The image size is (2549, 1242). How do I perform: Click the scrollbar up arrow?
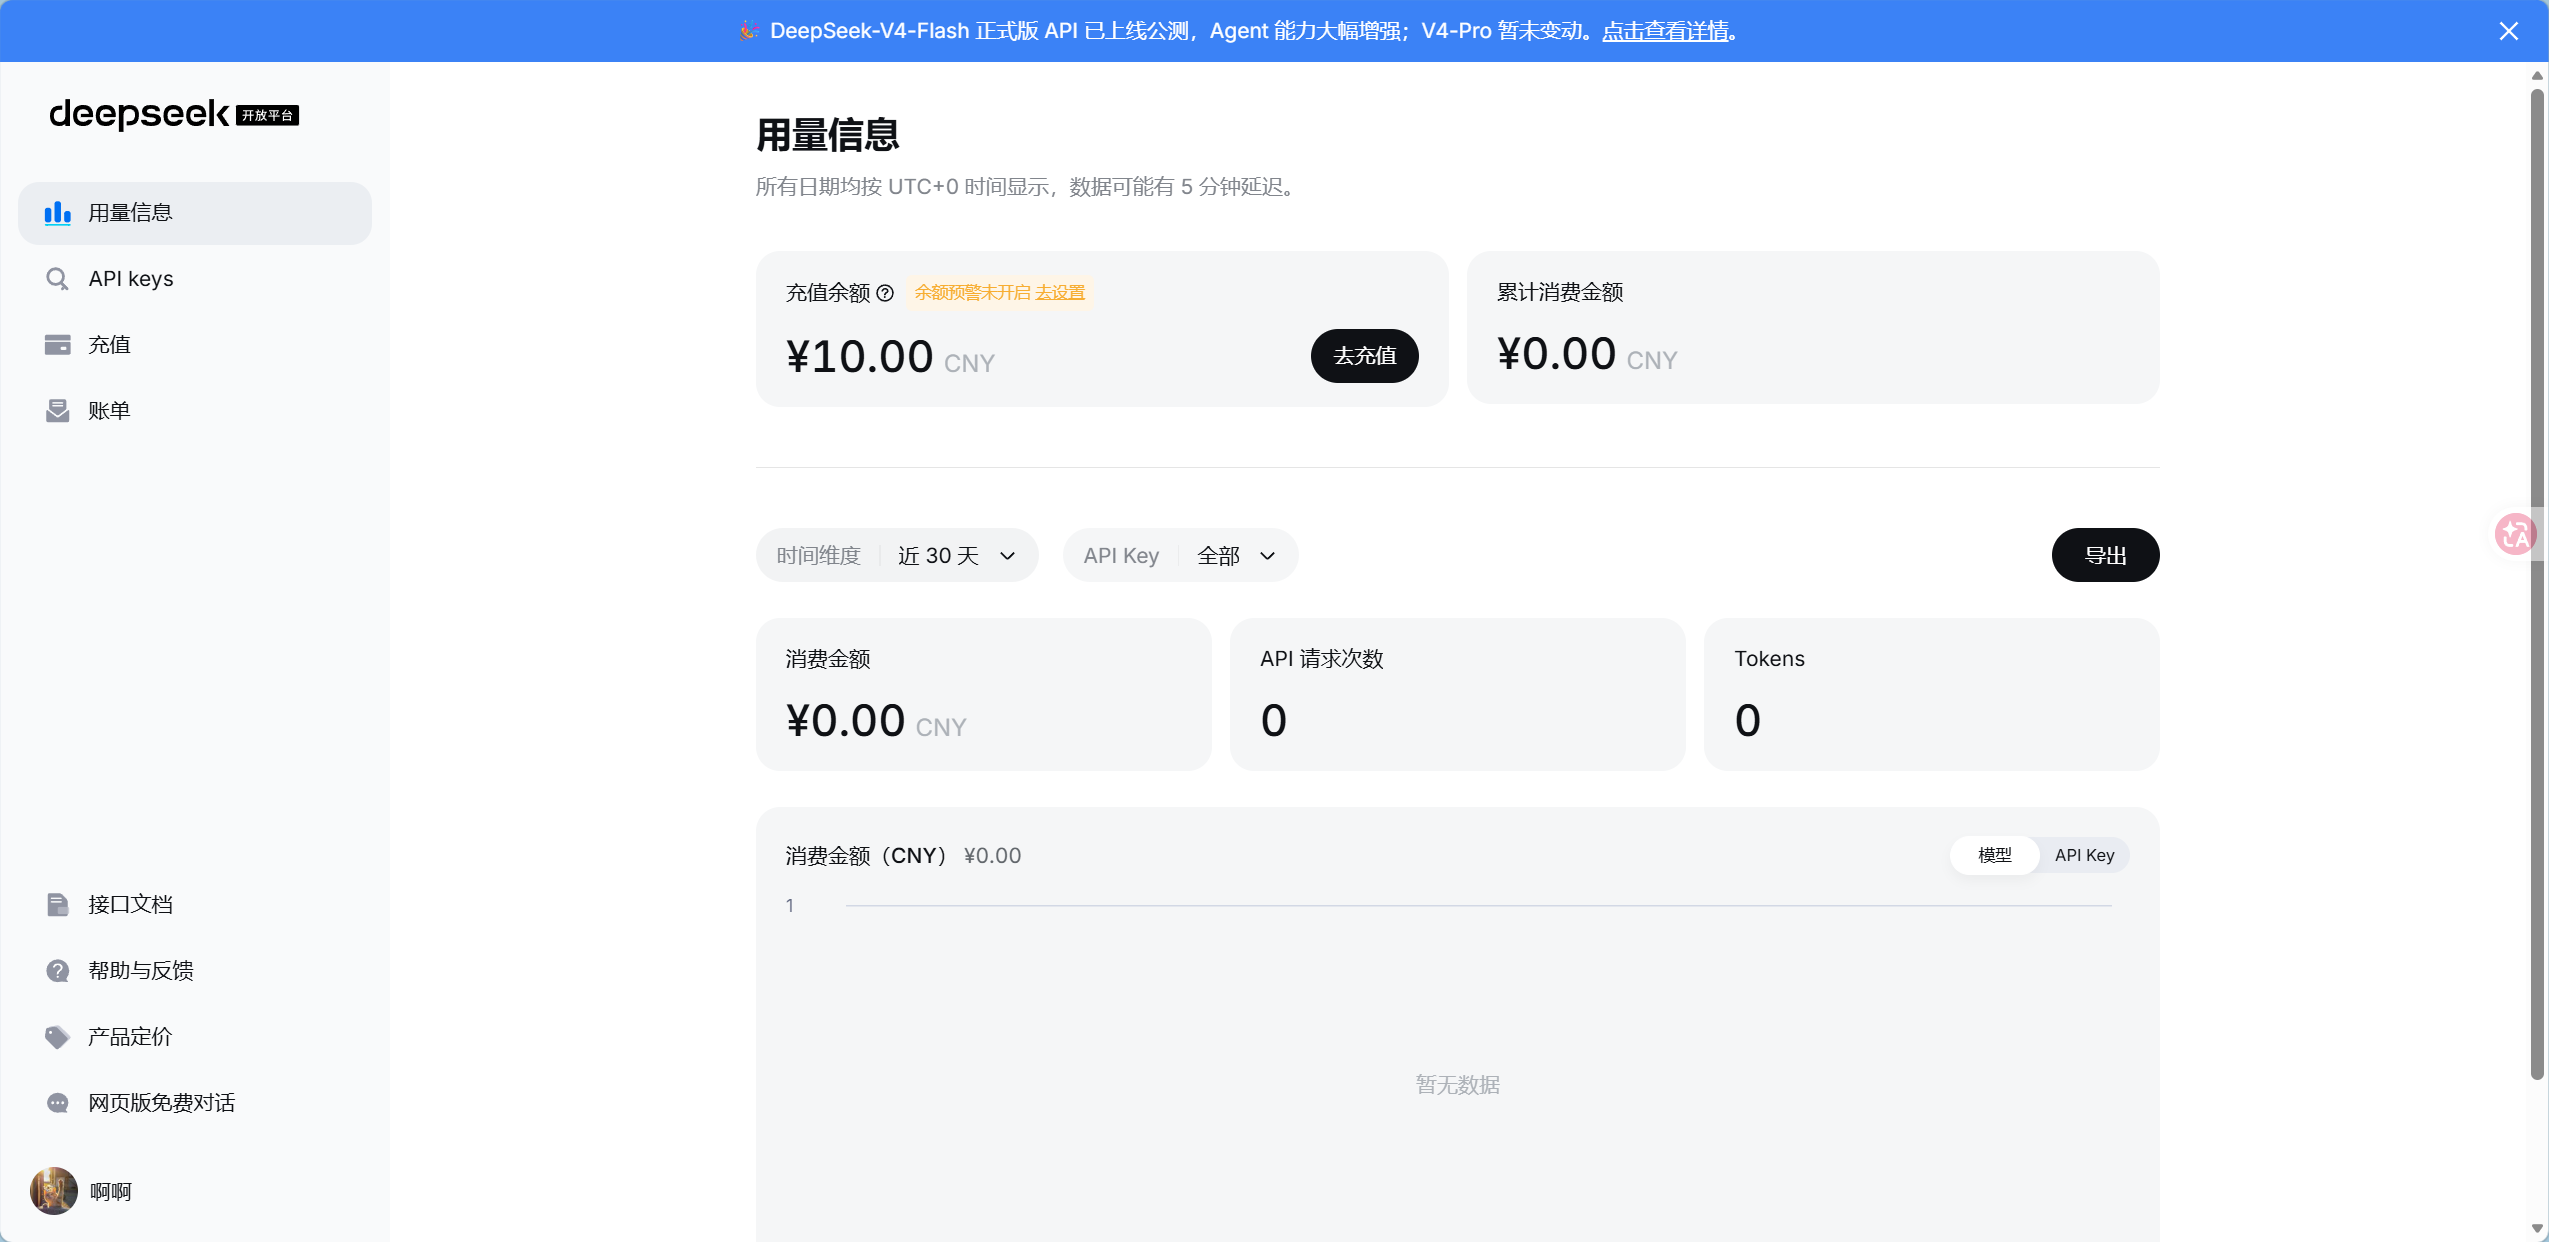click(x=2537, y=75)
